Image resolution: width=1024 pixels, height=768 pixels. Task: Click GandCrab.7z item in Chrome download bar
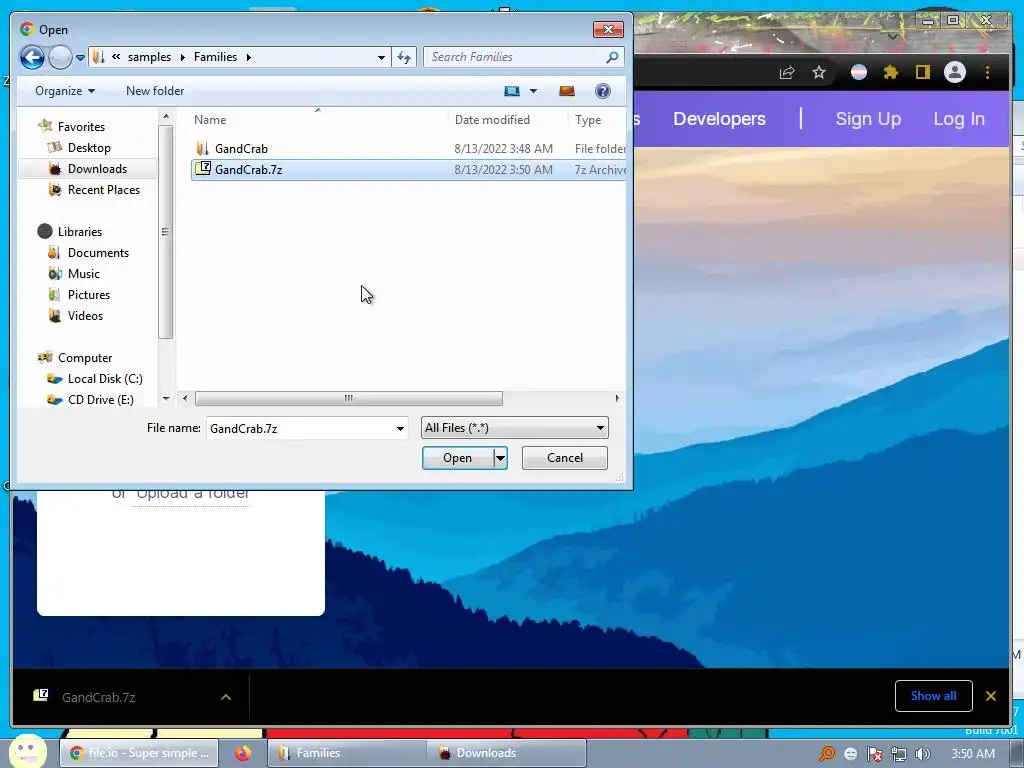(x=98, y=697)
